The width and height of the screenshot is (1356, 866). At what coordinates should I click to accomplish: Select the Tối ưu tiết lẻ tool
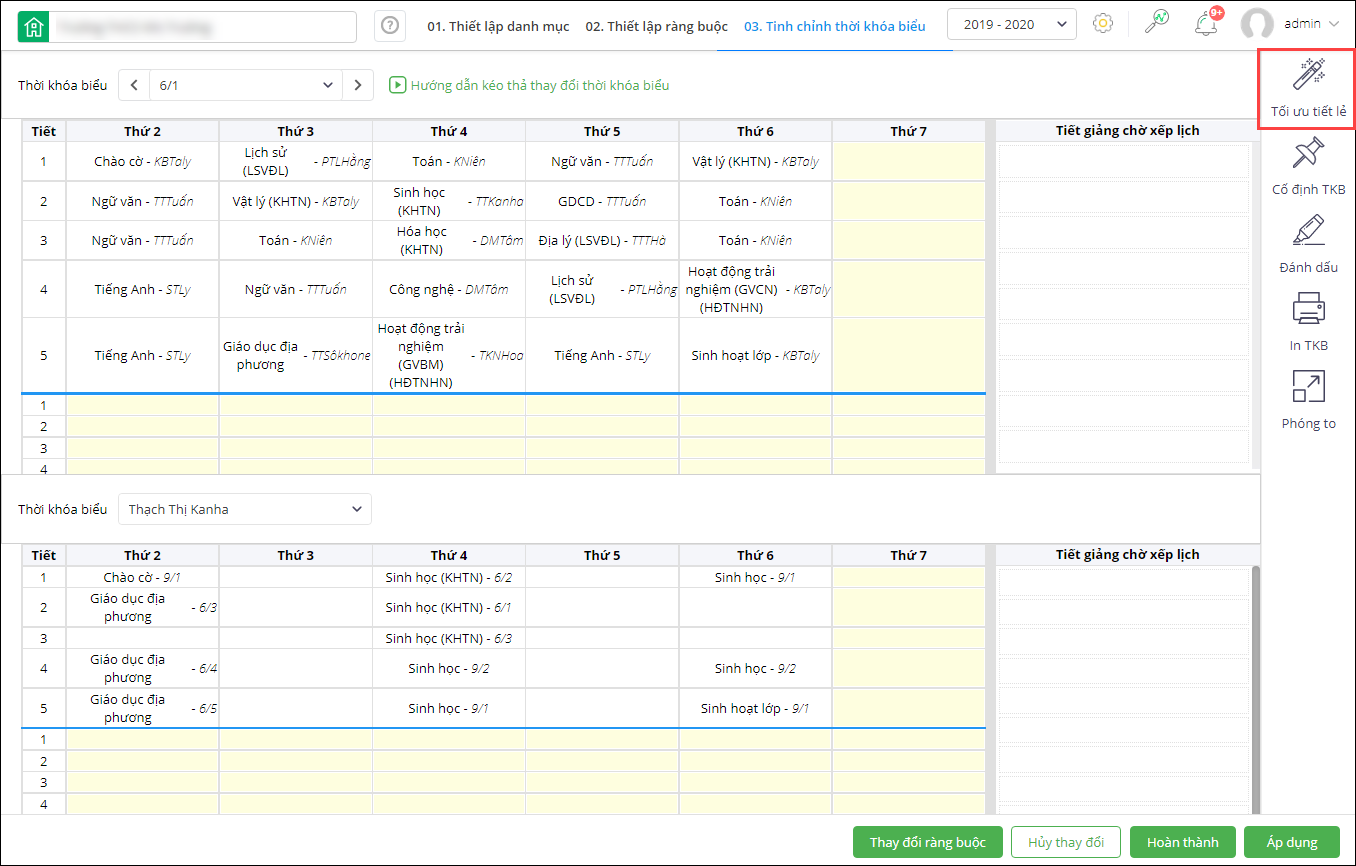tap(1308, 88)
